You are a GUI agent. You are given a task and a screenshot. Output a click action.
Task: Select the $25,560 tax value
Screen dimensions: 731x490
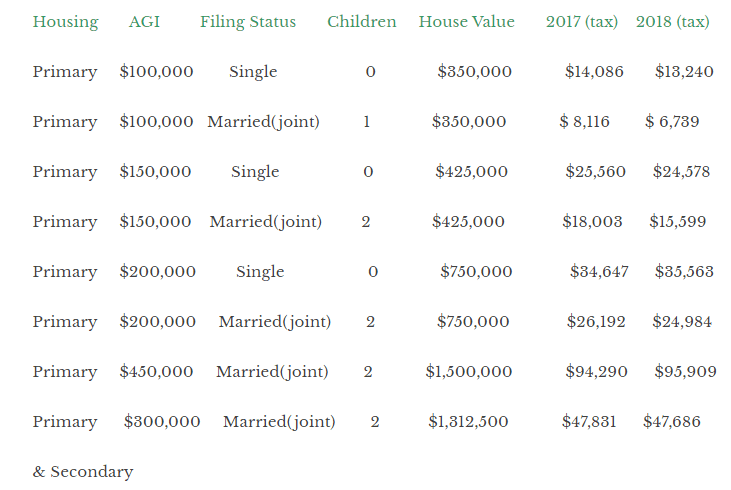[x=595, y=172]
